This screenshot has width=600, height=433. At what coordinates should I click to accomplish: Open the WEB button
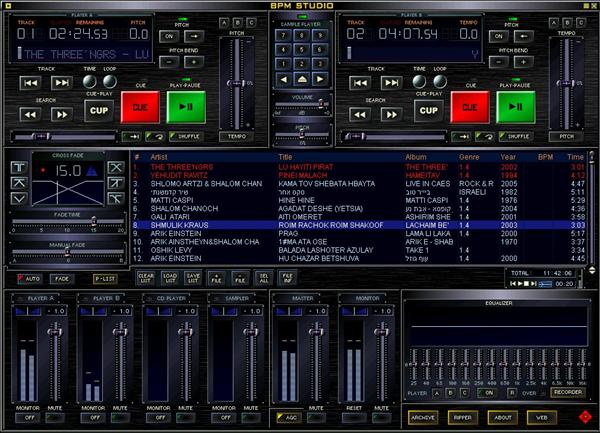[542, 418]
